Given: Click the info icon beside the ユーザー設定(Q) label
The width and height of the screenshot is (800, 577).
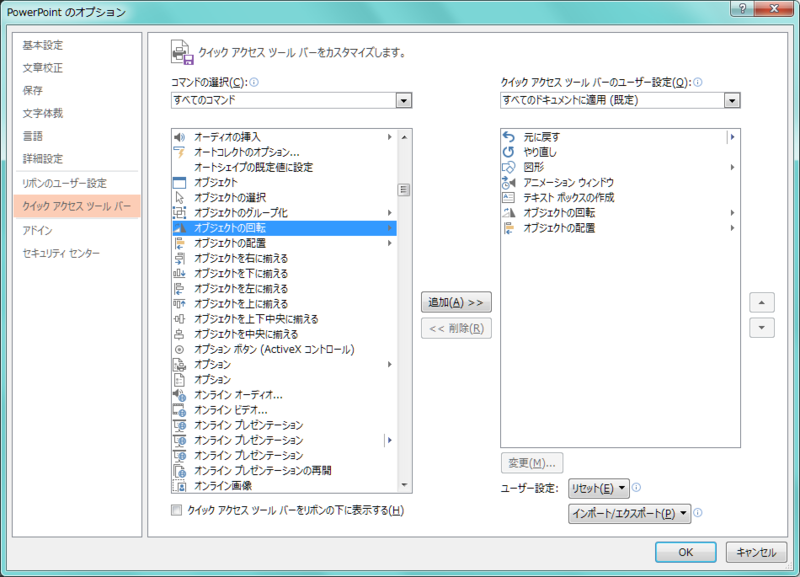Looking at the screenshot, I should [697, 82].
